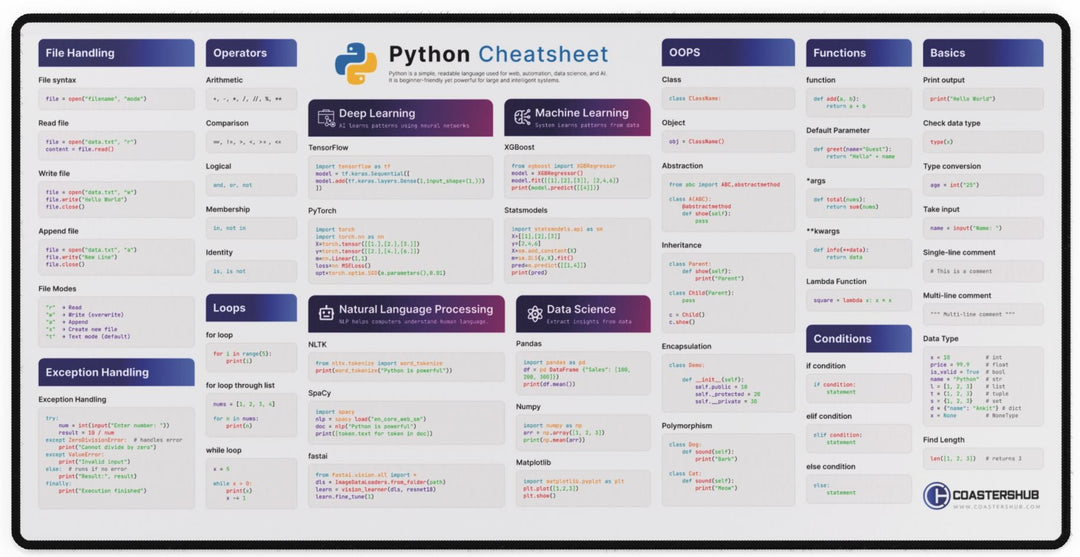
Task: Click the "Type conversion" label
Action: [952, 167]
